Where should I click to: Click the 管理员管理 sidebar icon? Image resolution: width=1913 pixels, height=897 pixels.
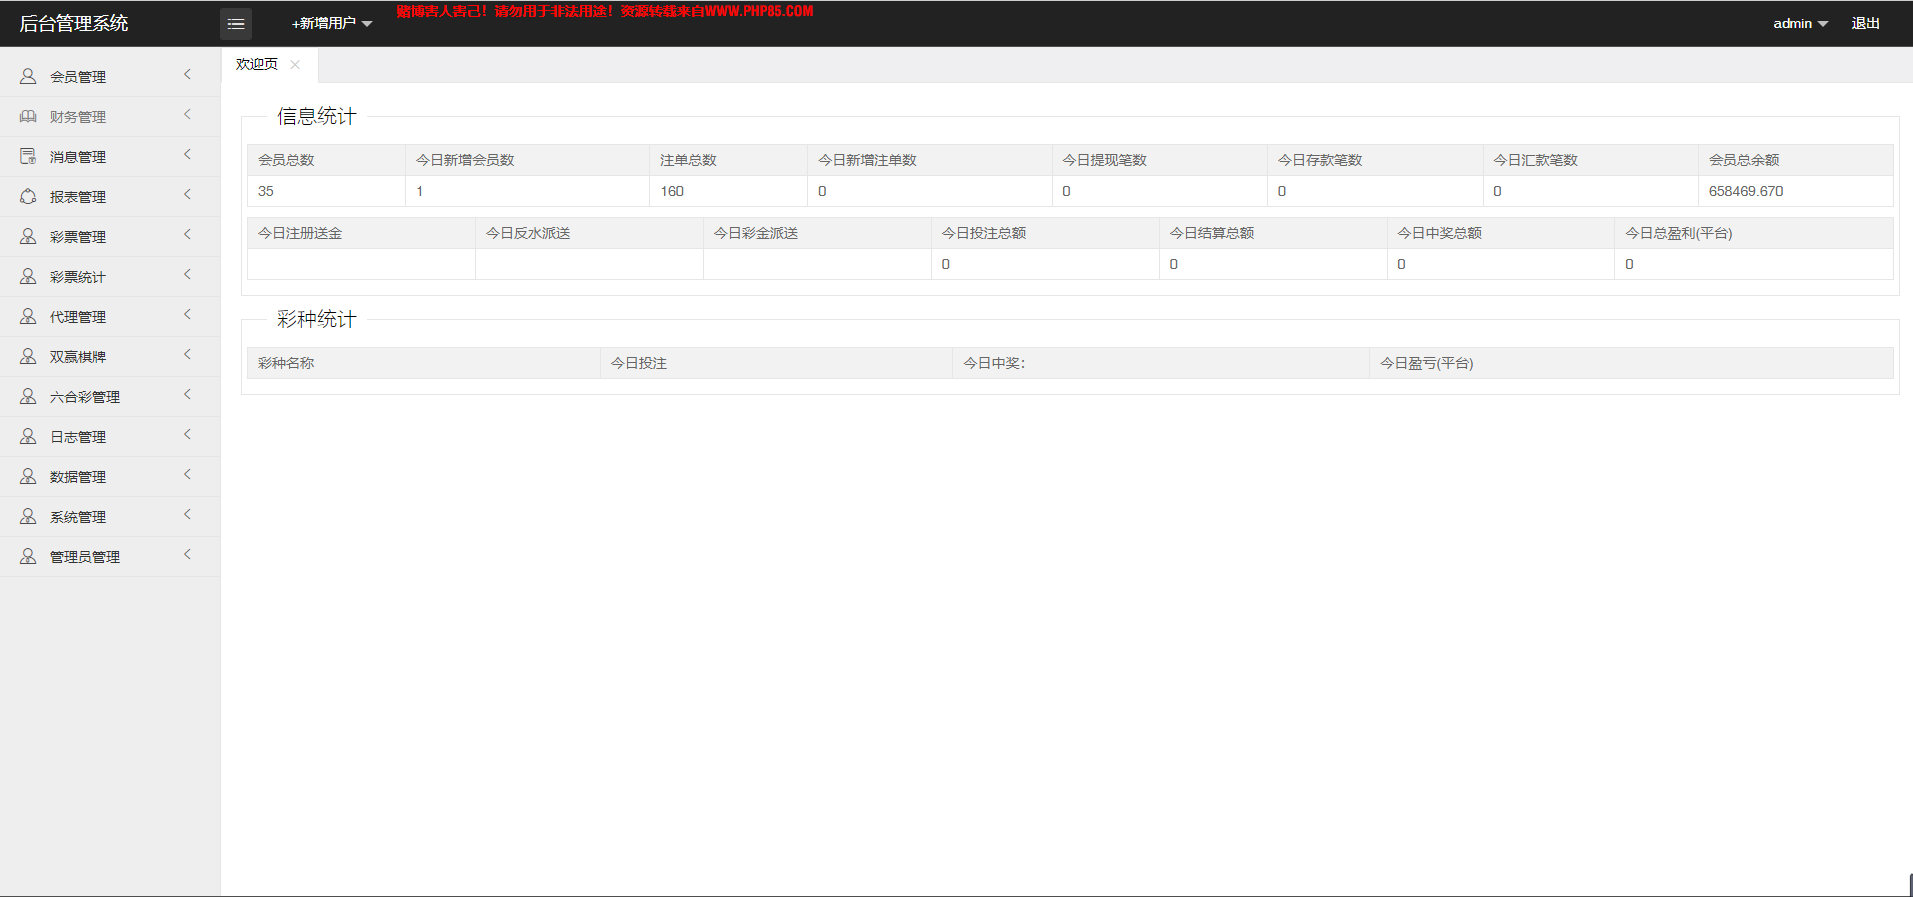point(28,557)
